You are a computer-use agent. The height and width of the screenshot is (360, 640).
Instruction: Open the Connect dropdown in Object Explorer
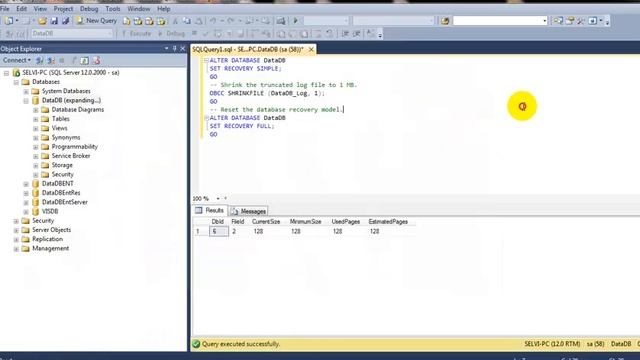click(x=16, y=60)
